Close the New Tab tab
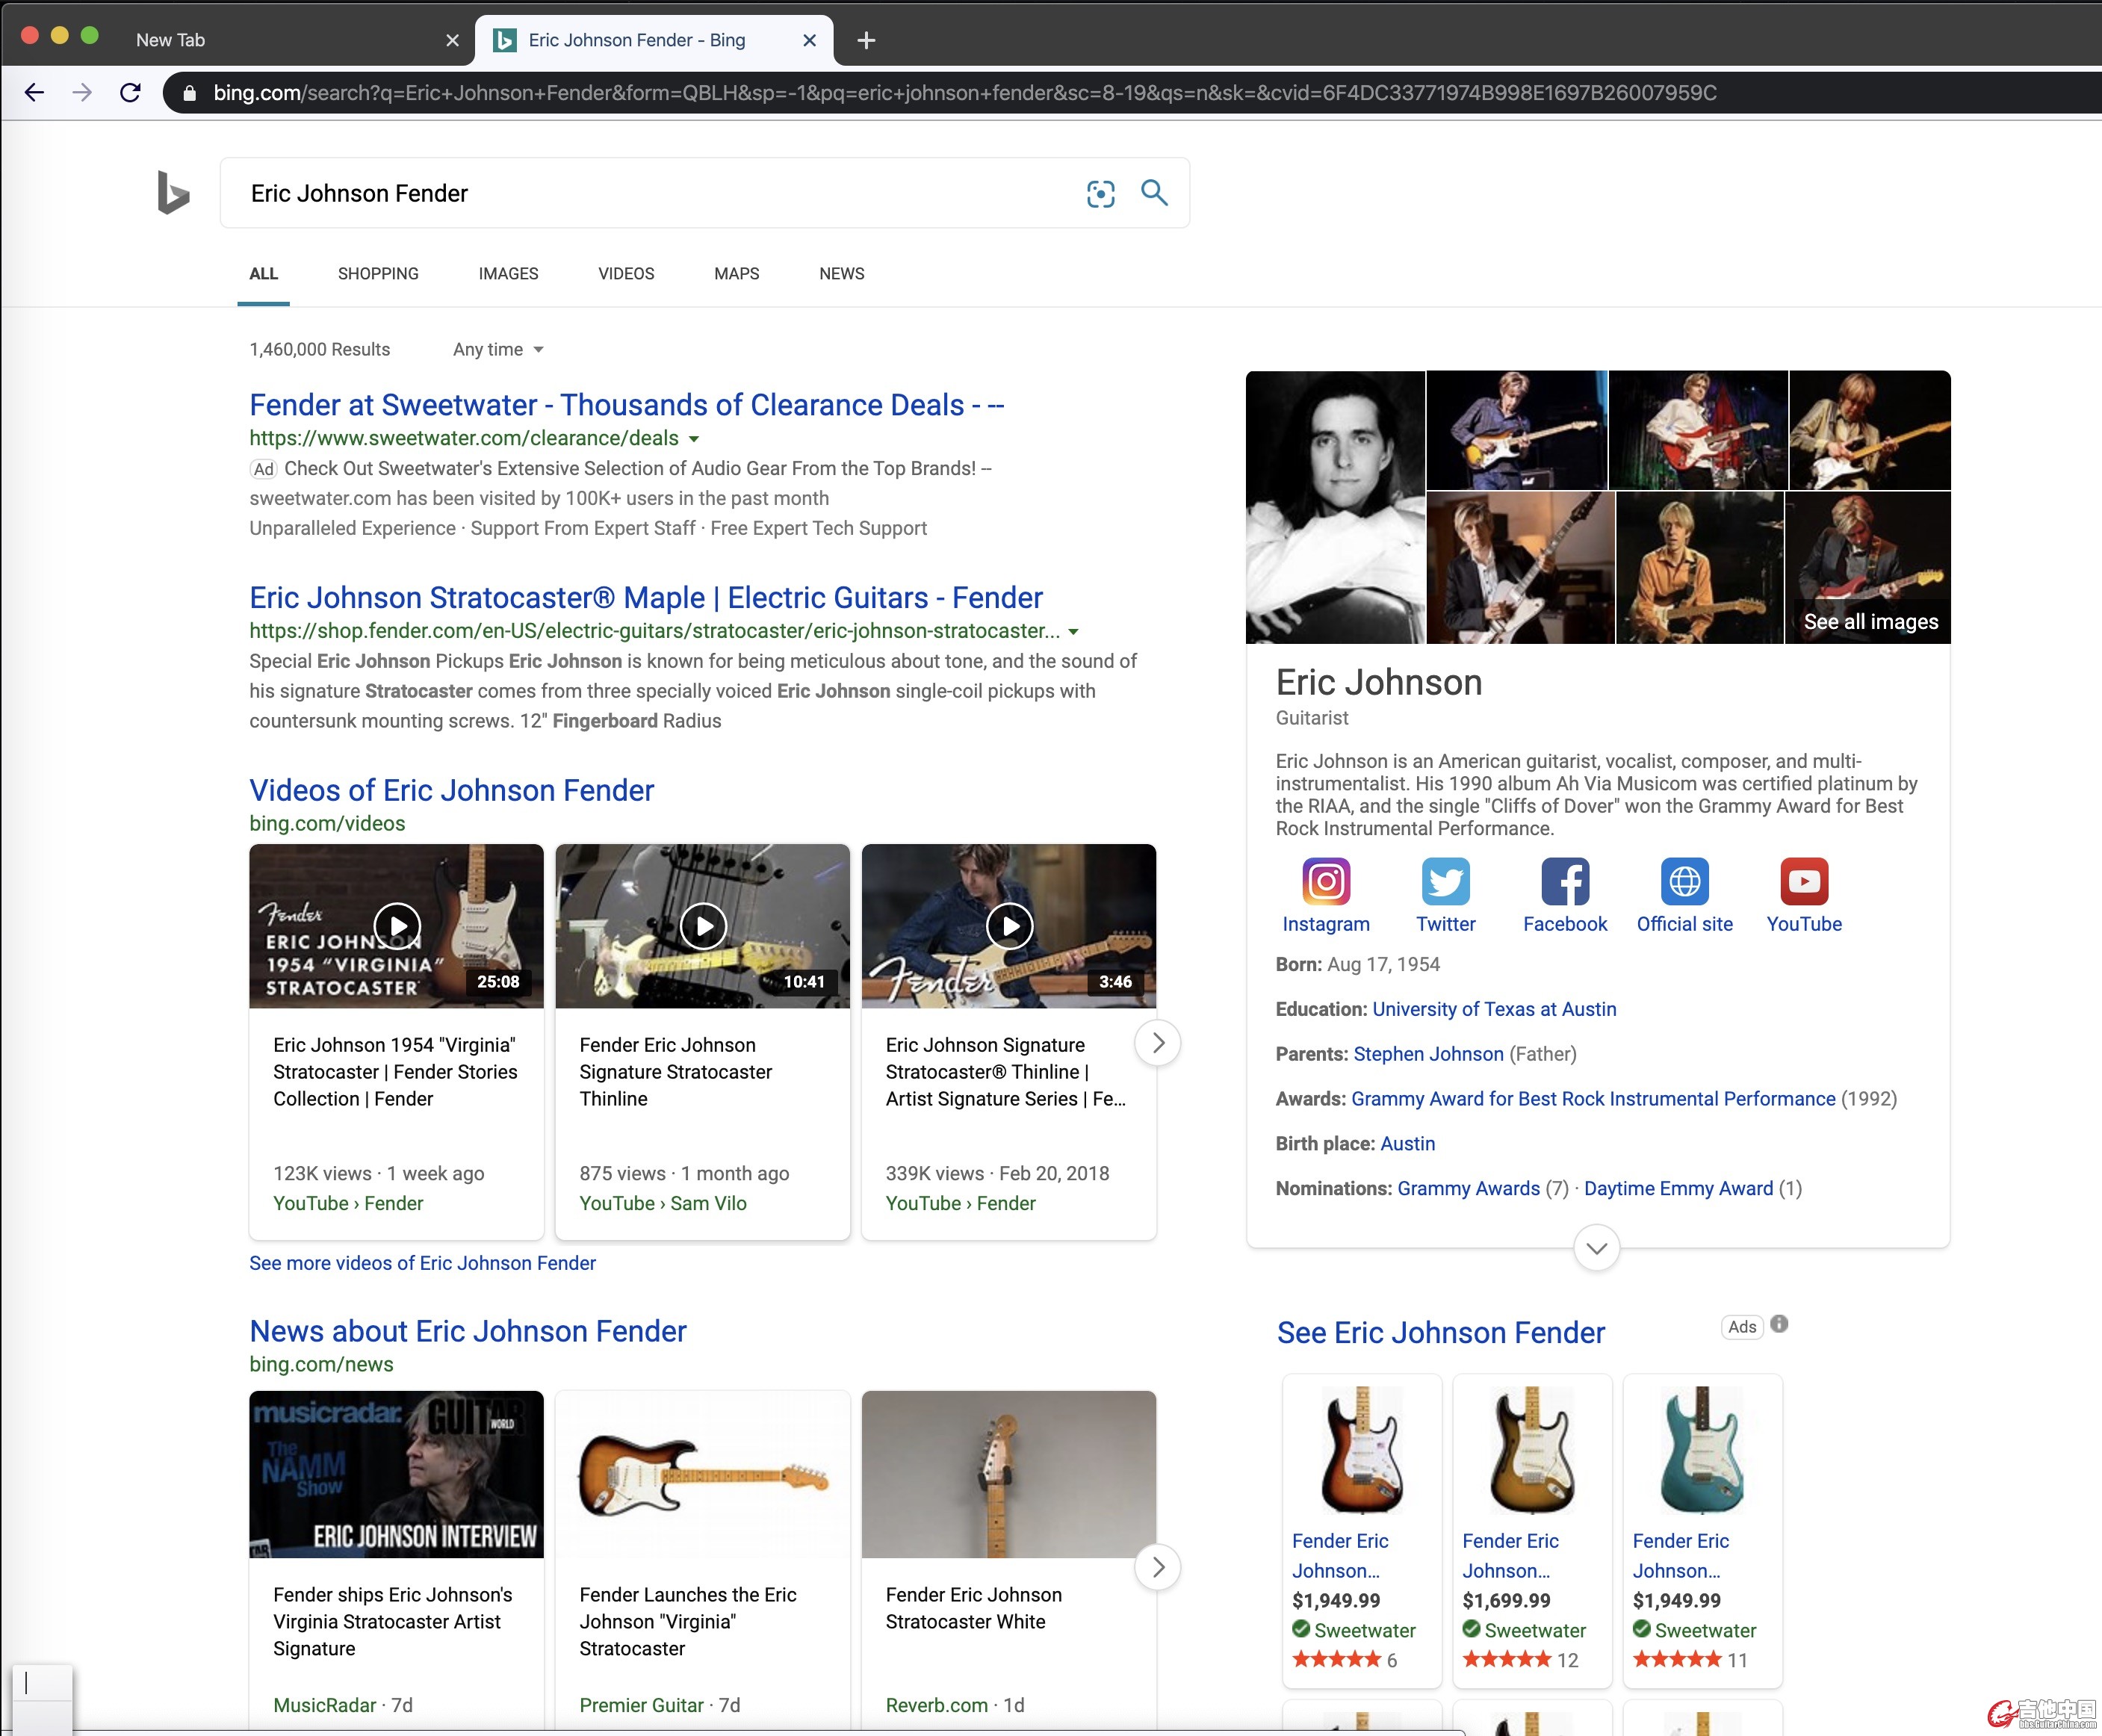 pyautogui.click(x=452, y=40)
